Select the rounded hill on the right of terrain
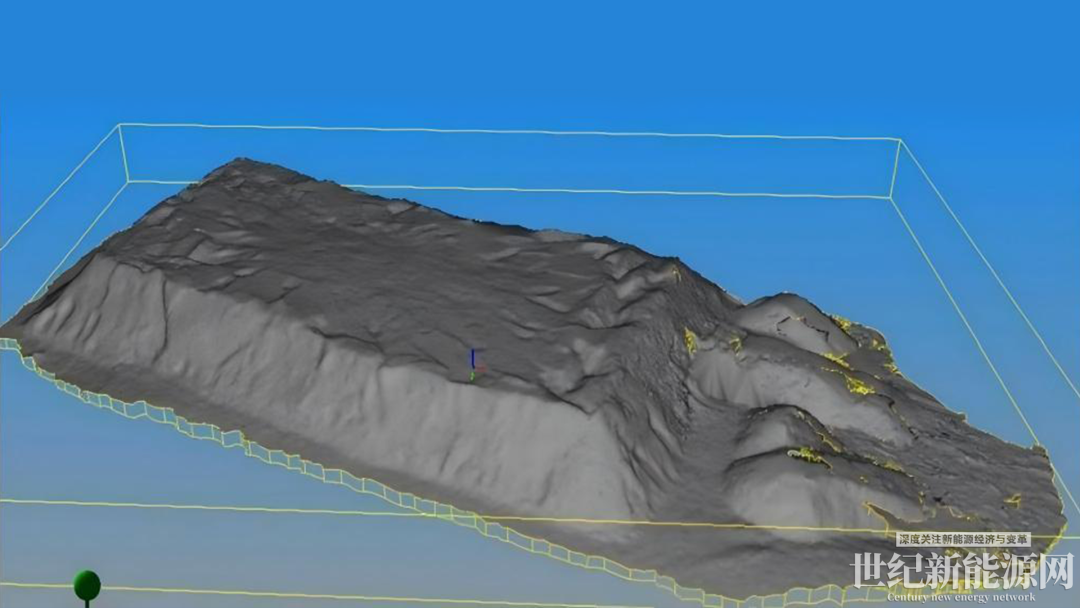 (790, 318)
